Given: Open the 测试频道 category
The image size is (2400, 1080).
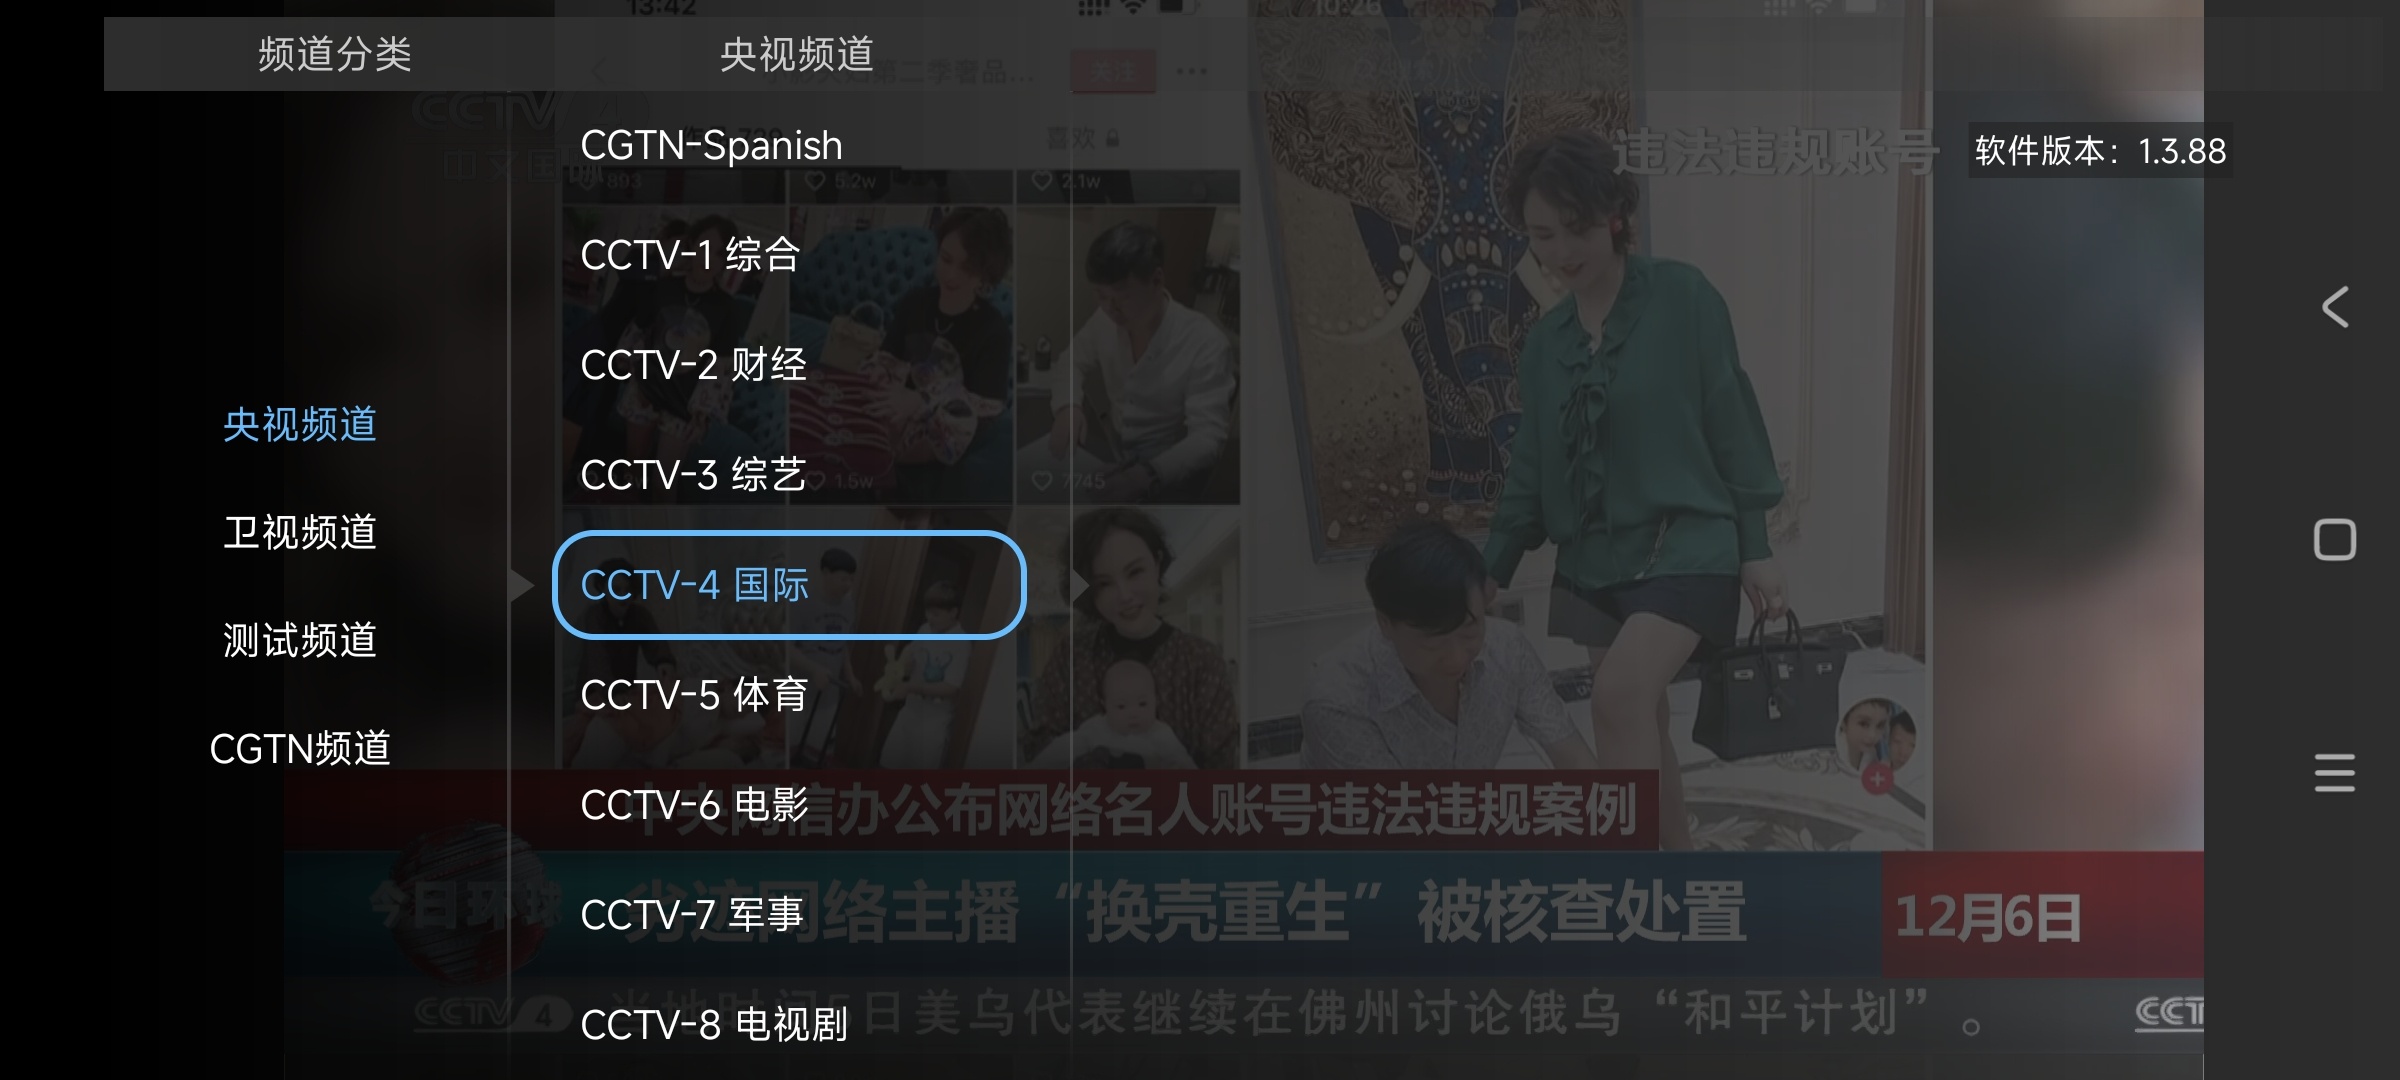Looking at the screenshot, I should [x=300, y=640].
